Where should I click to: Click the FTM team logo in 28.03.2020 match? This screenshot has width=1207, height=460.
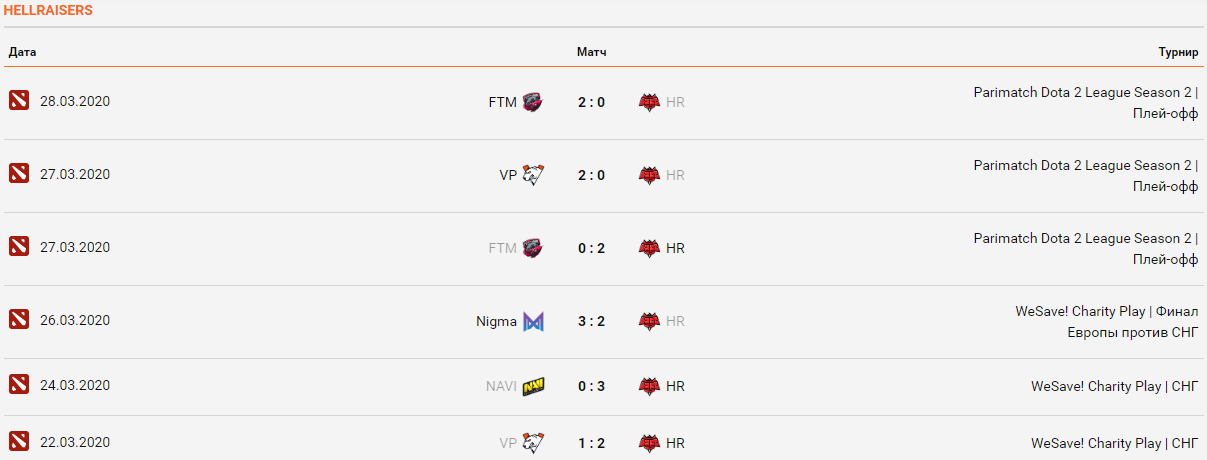533,101
